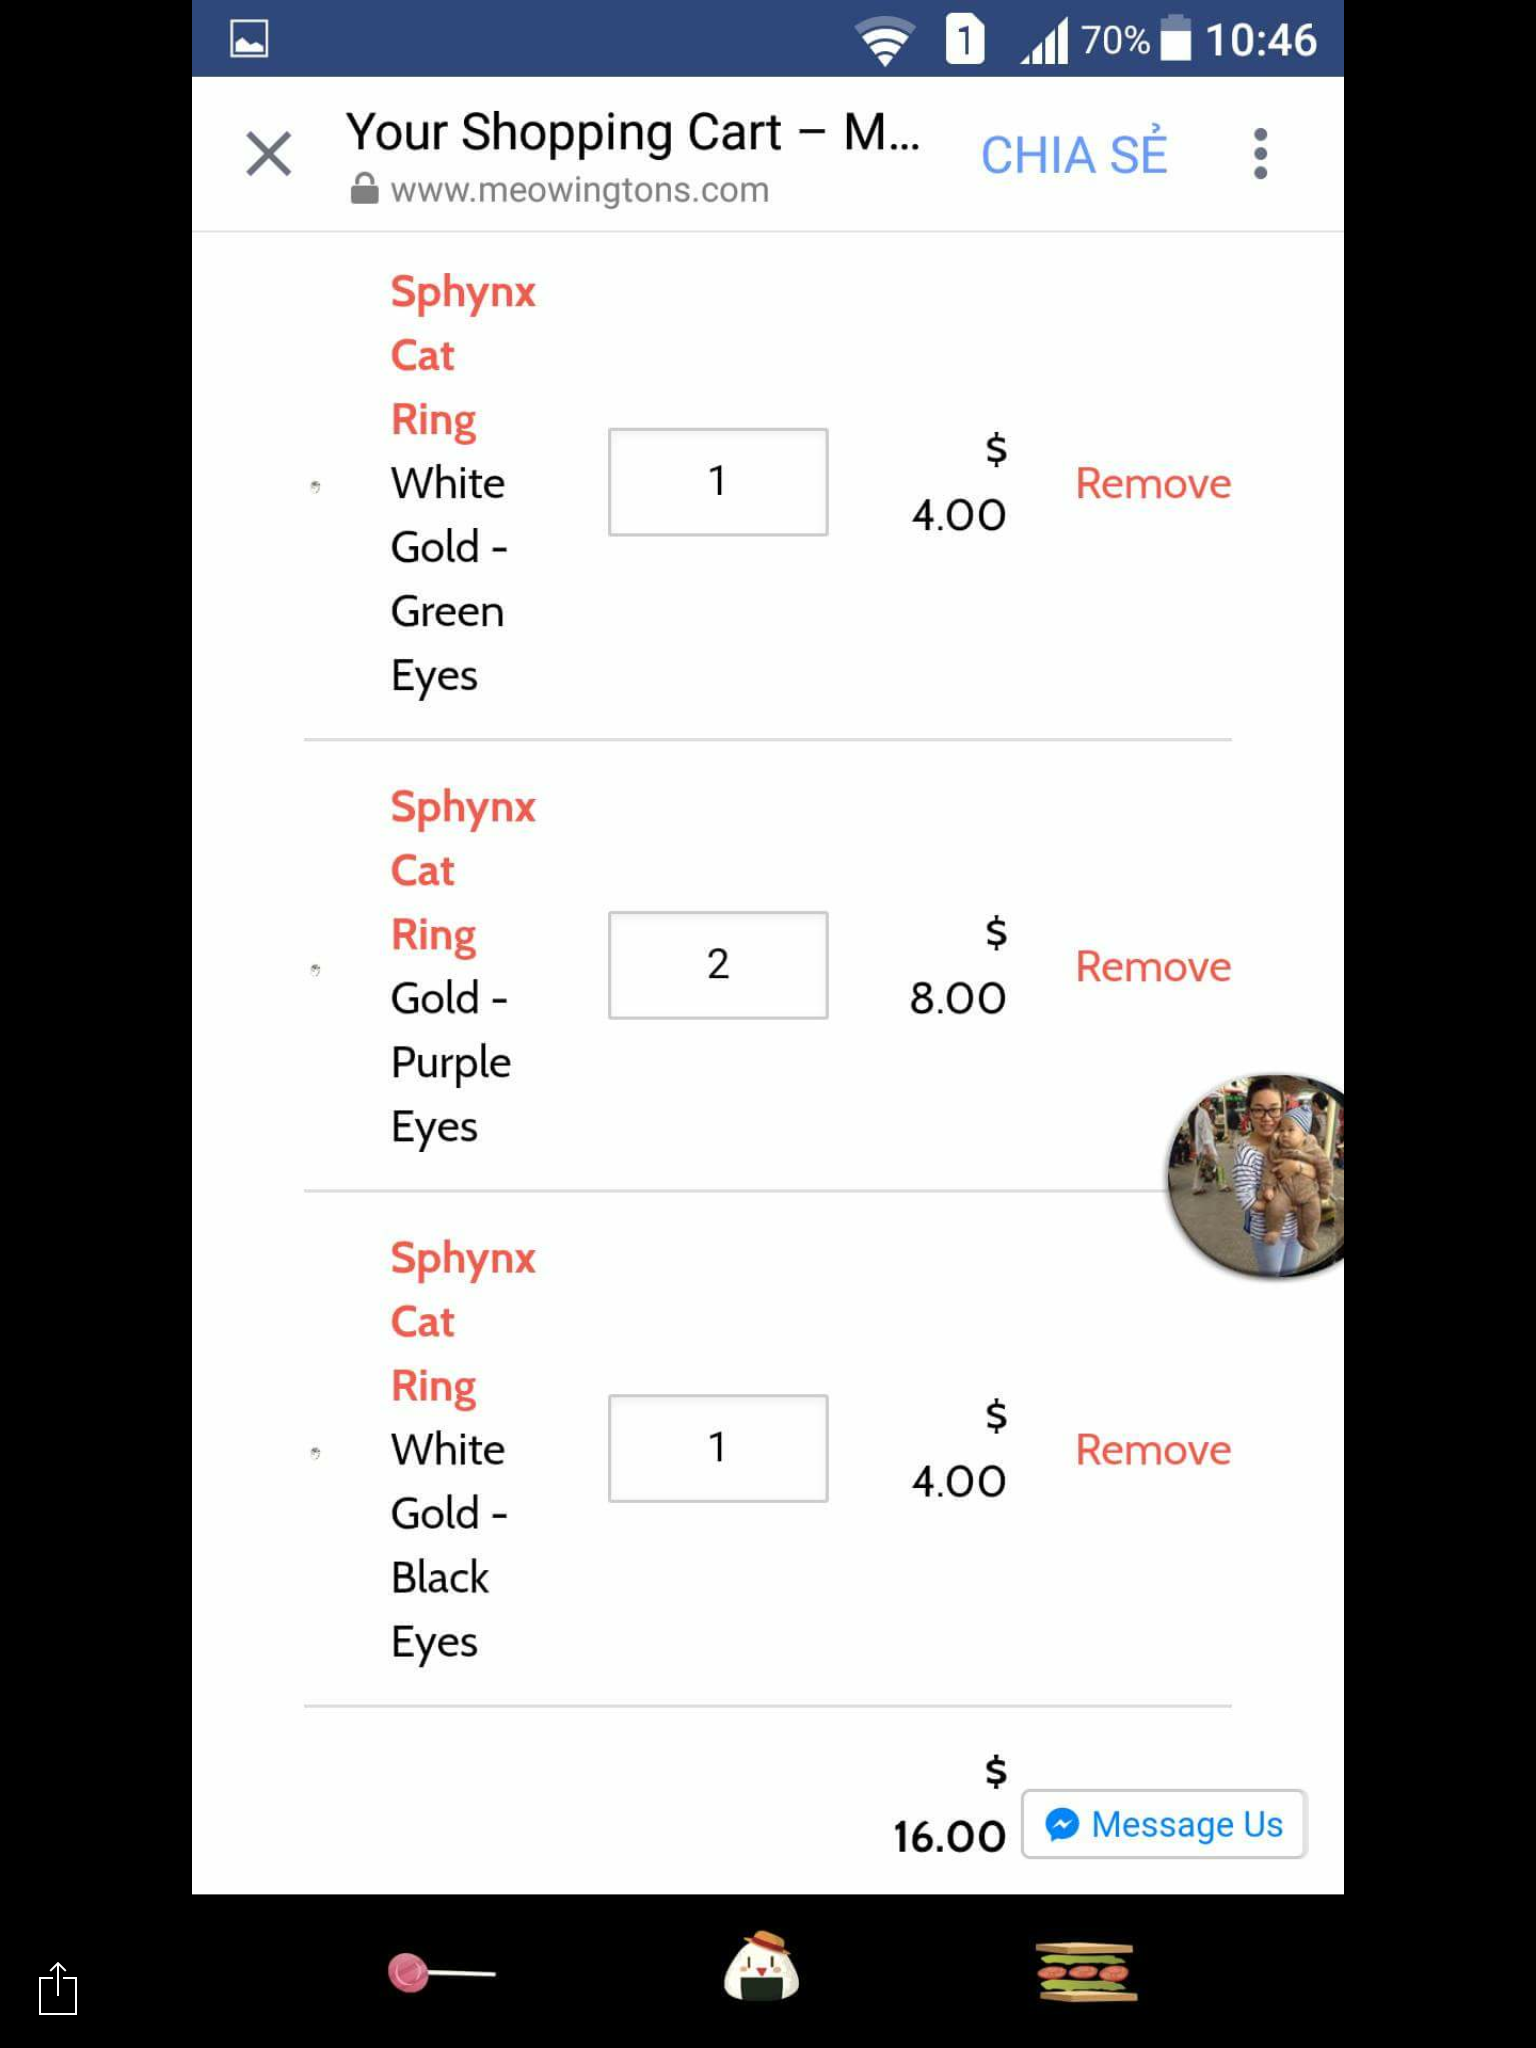Tap thumbnail image of Black Eyes ring
The height and width of the screenshot is (2048, 1536).
coord(315,1453)
